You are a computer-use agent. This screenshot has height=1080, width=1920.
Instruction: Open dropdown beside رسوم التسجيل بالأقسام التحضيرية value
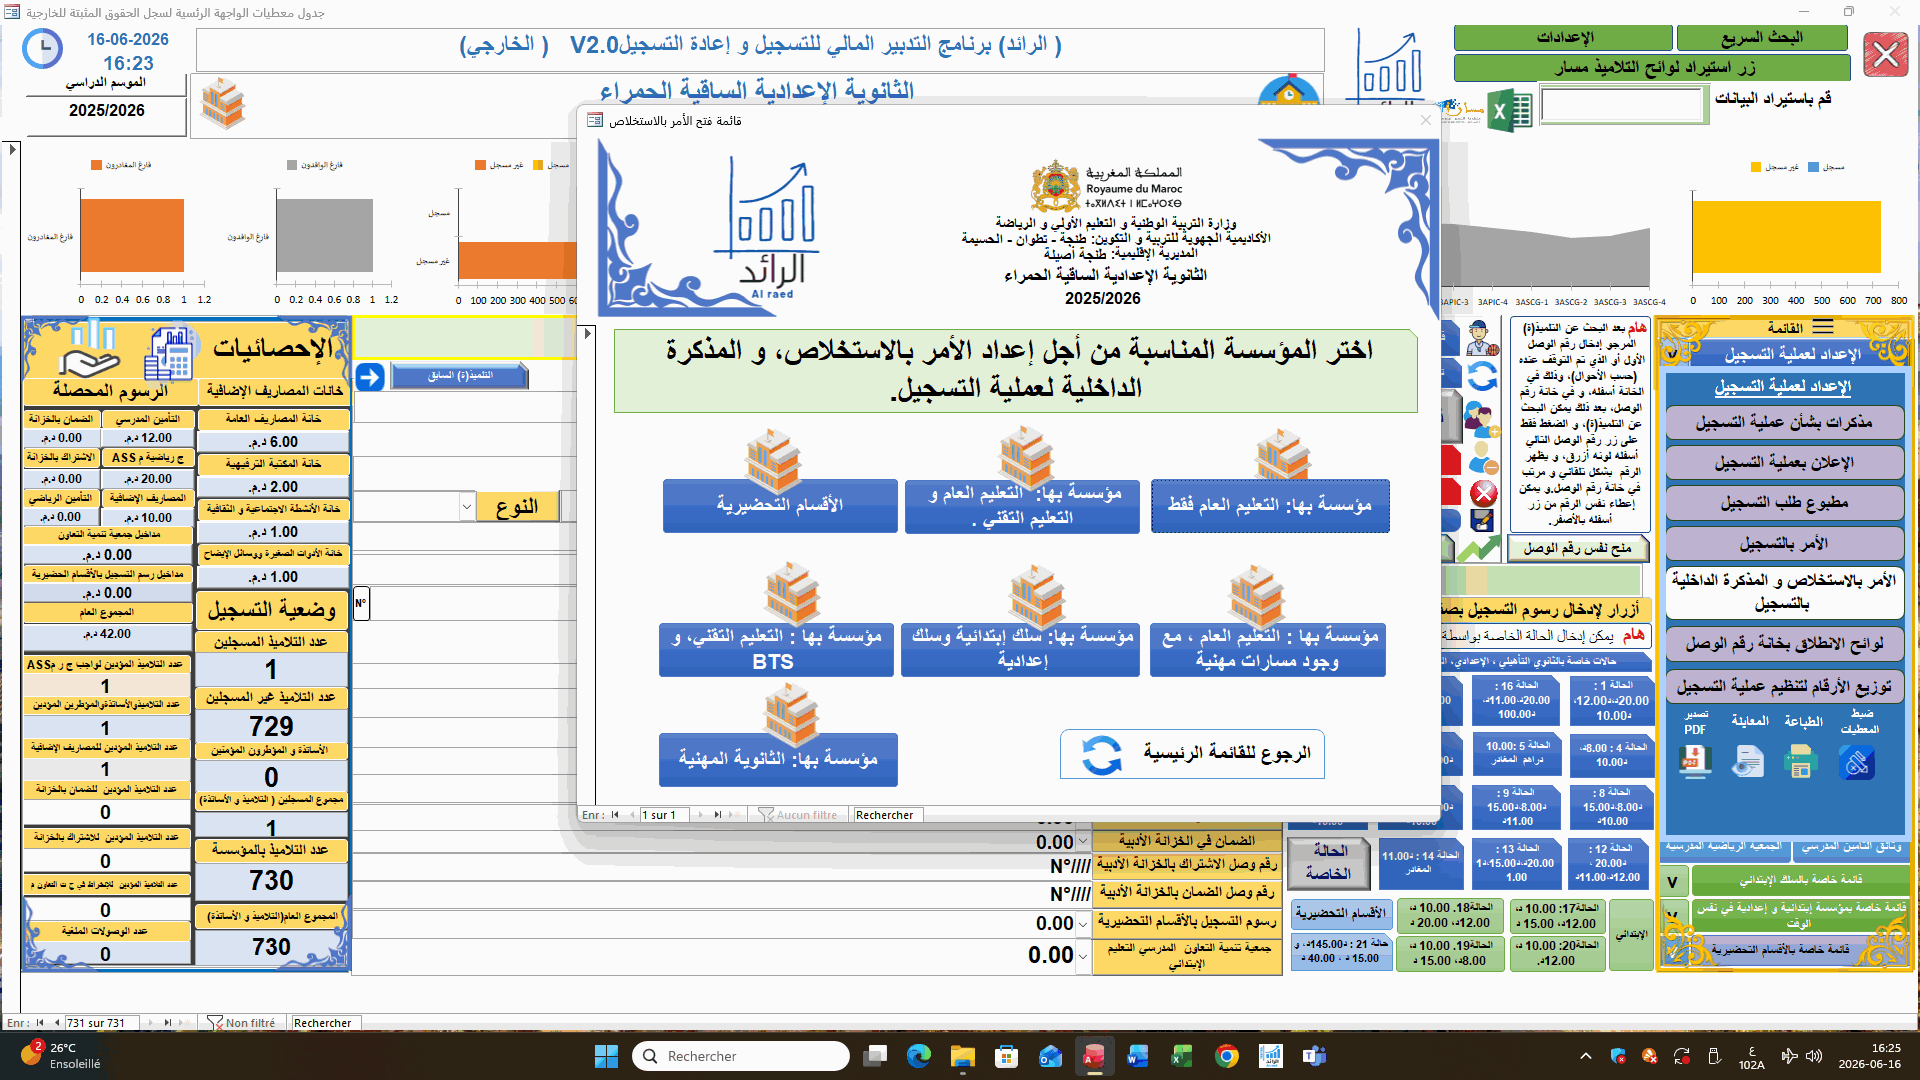tap(1083, 923)
